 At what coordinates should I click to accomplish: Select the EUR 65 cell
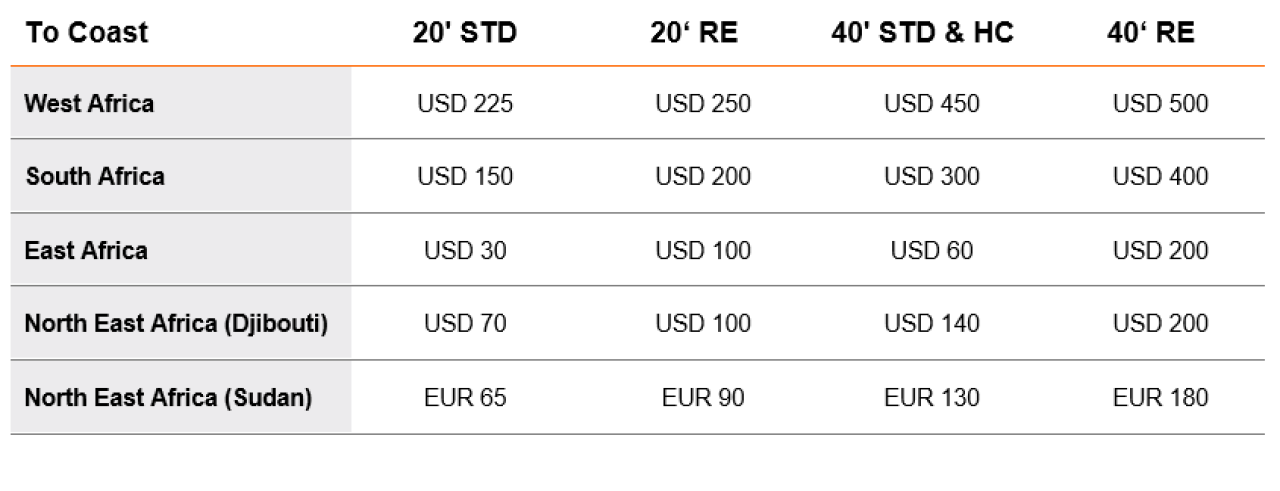[465, 398]
